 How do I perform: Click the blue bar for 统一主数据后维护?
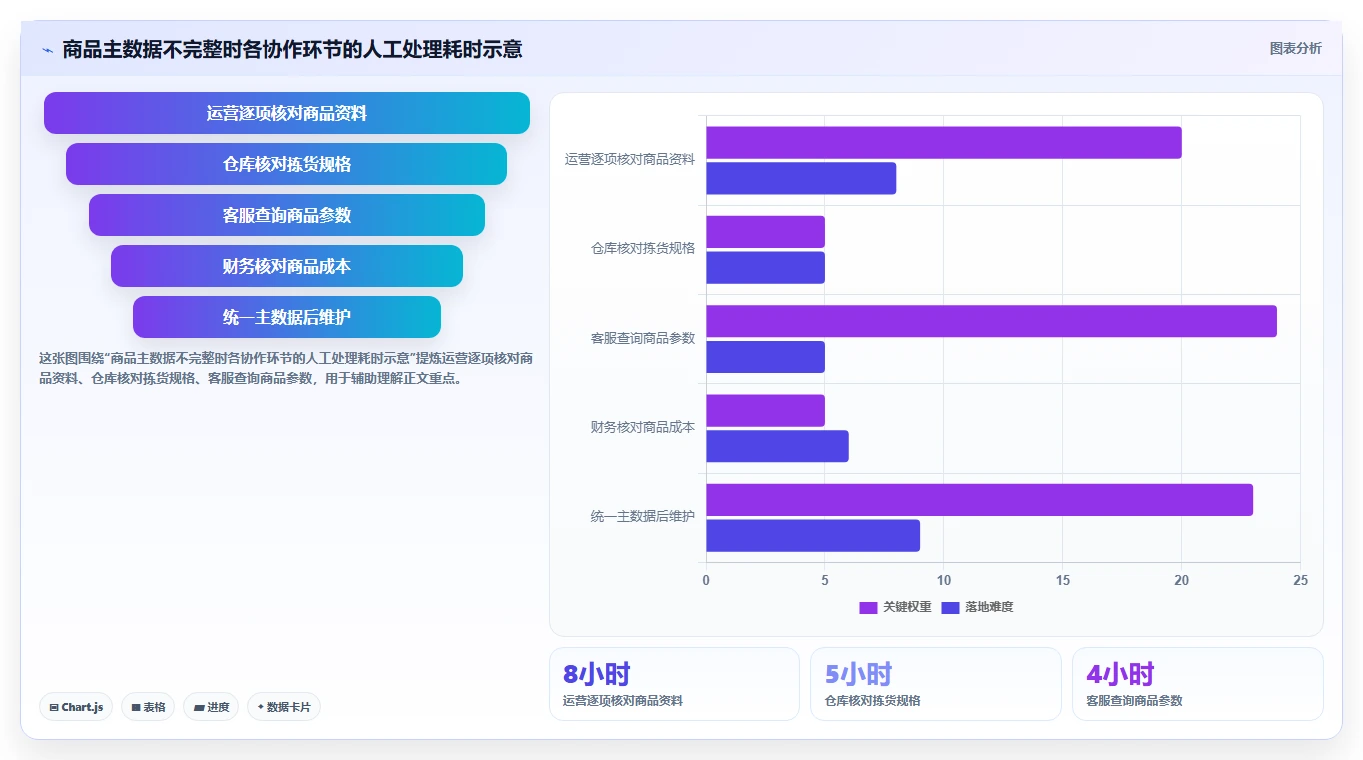pos(813,535)
